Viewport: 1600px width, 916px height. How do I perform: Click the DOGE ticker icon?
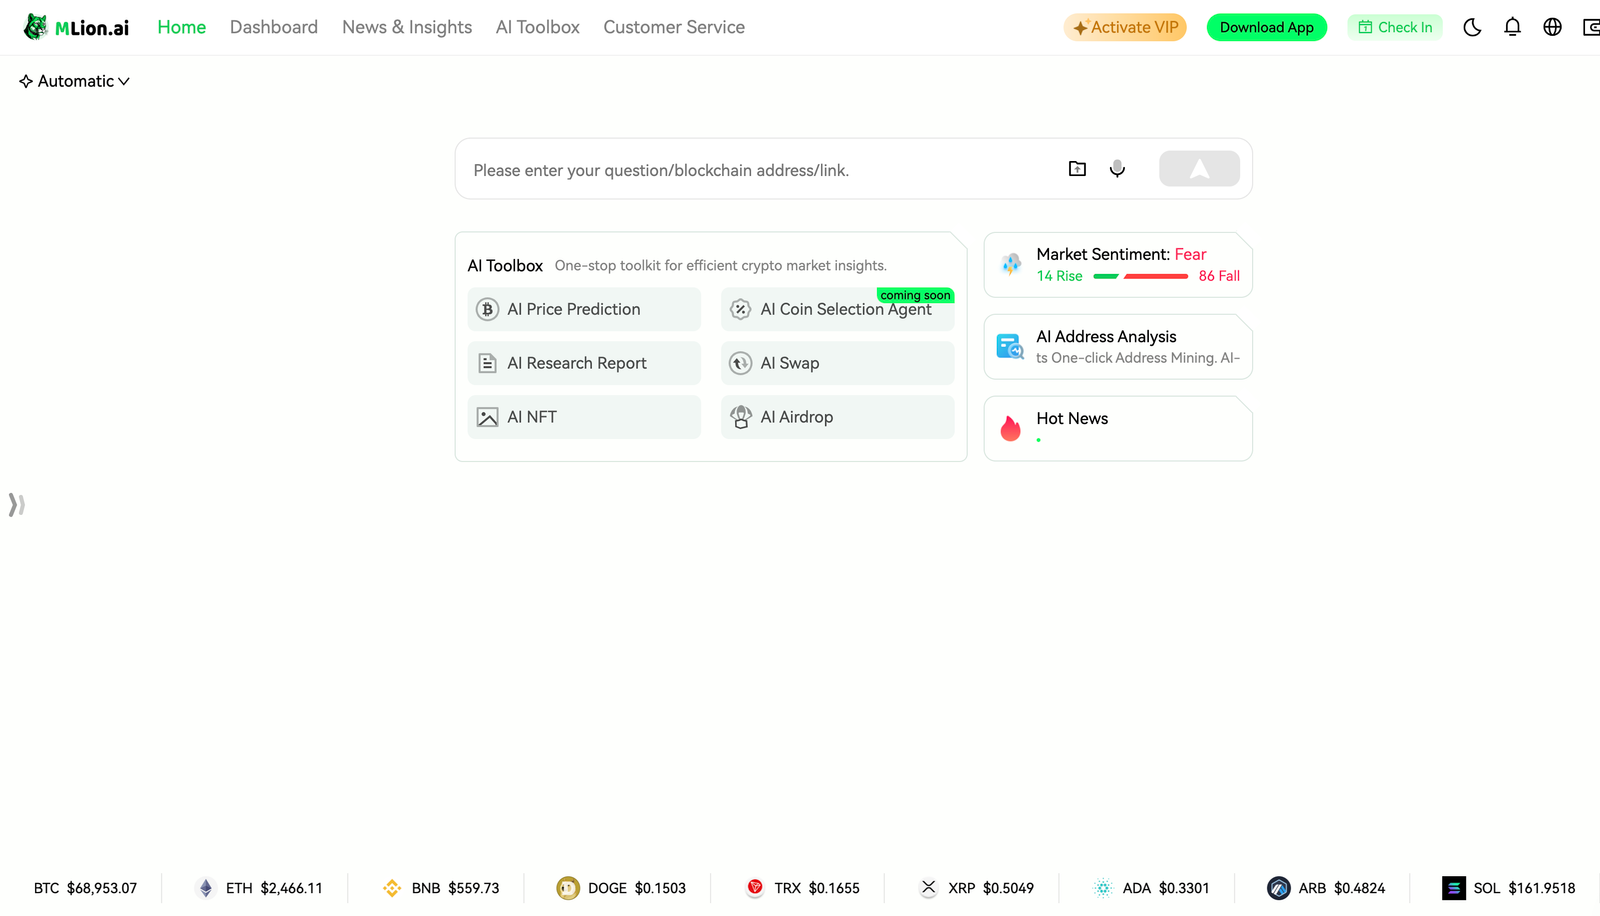(568, 888)
